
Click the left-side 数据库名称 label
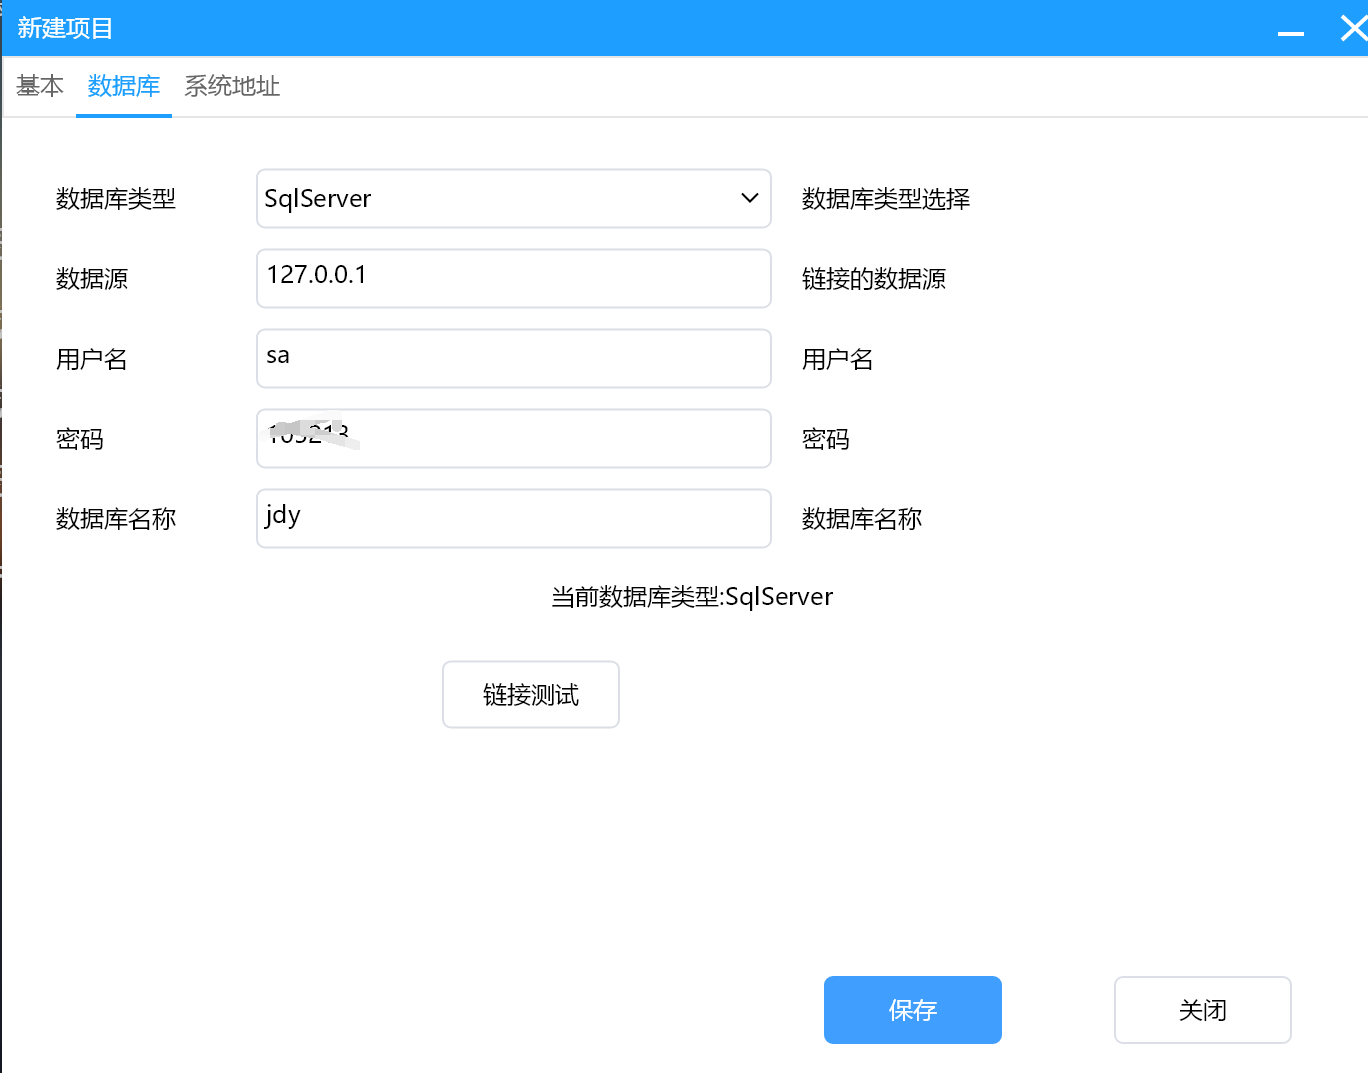pos(116,519)
